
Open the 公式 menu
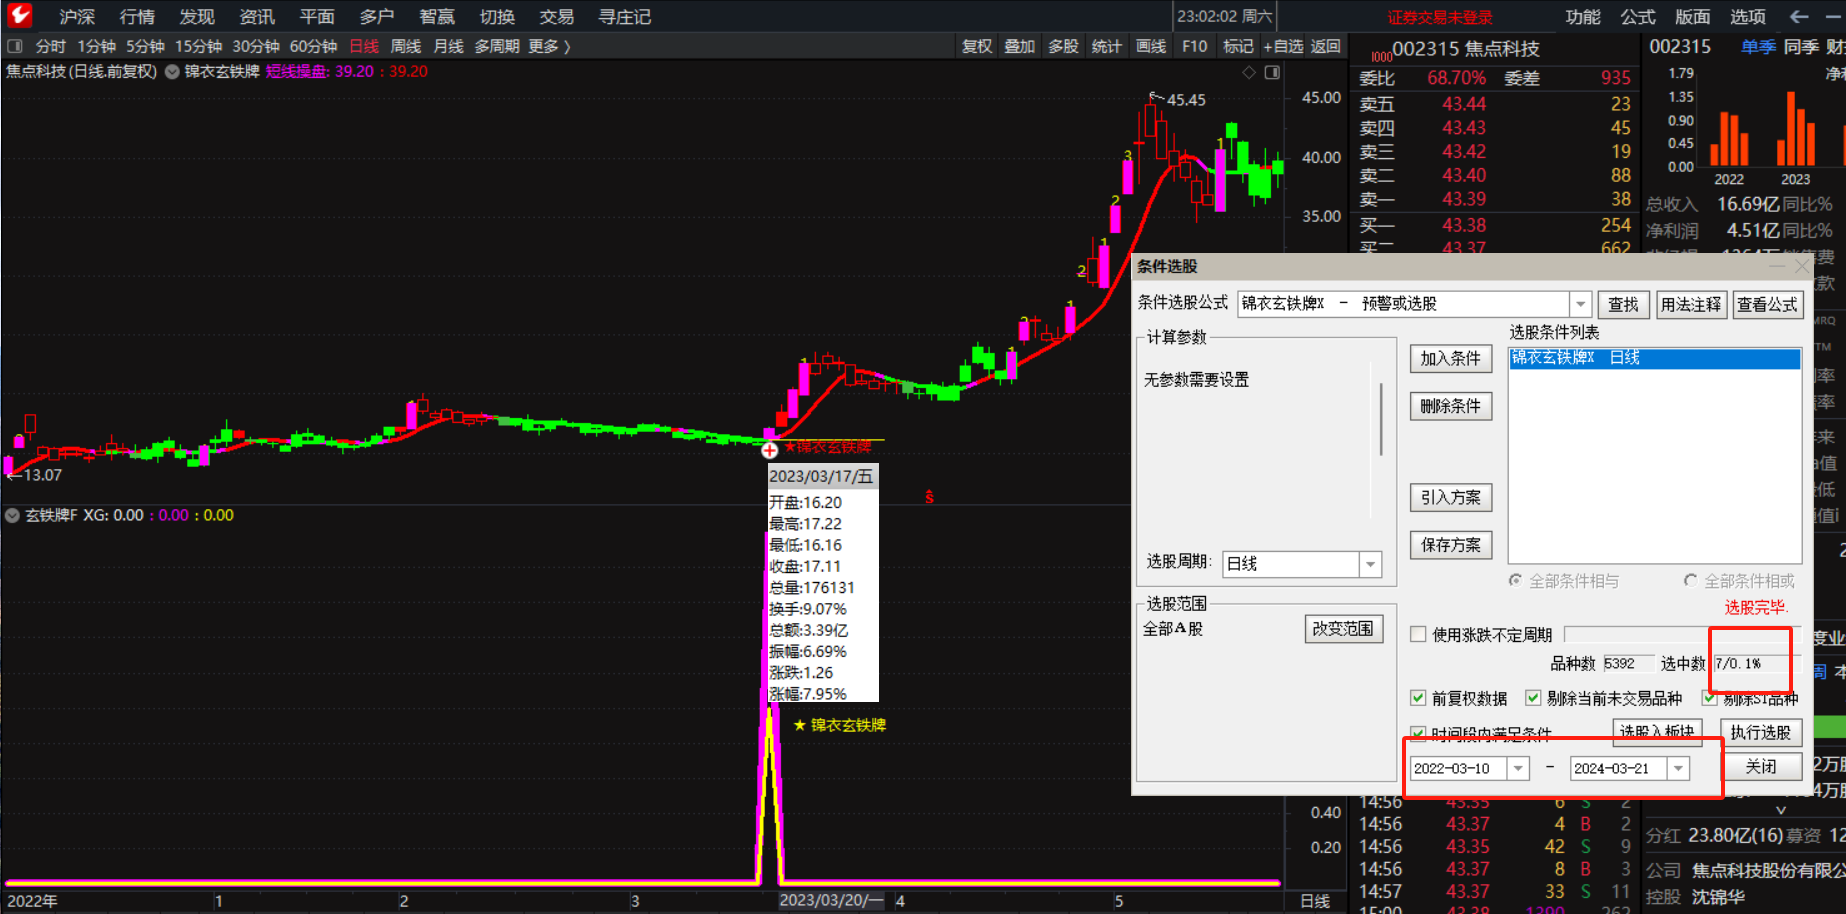pos(1638,16)
